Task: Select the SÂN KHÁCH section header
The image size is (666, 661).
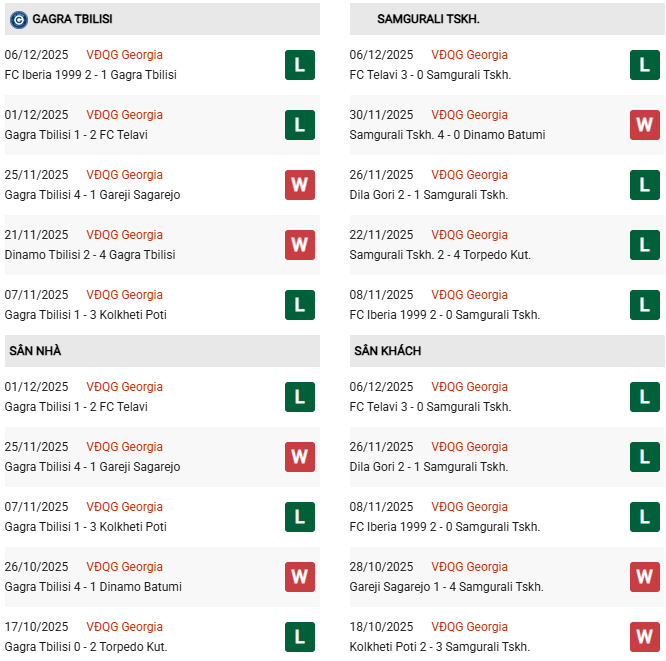Action: (x=387, y=351)
